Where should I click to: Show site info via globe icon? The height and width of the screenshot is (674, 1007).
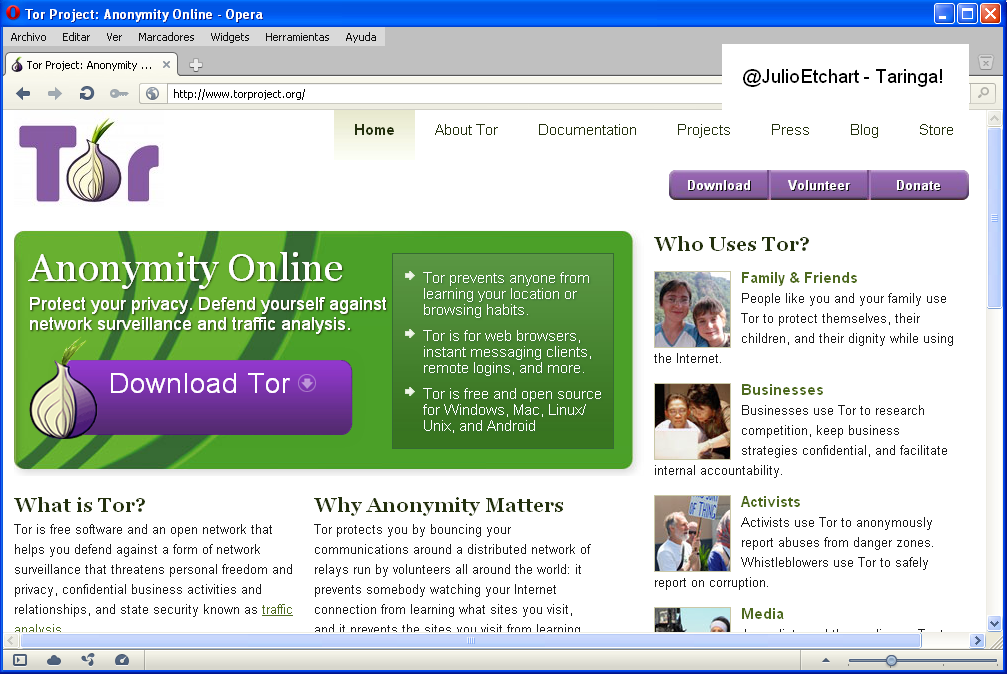152,94
